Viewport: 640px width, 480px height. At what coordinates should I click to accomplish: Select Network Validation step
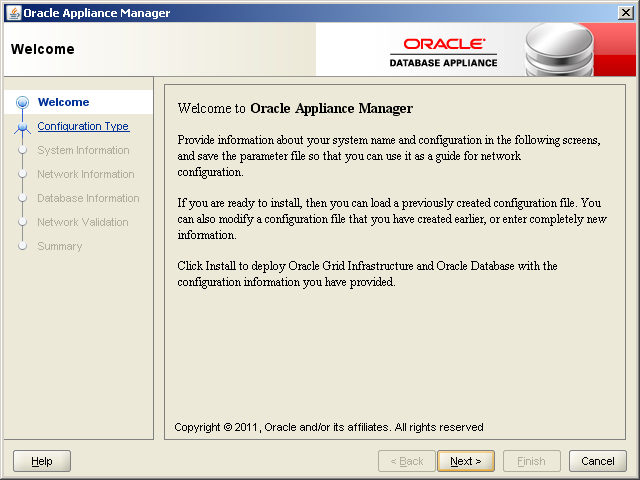coord(82,222)
